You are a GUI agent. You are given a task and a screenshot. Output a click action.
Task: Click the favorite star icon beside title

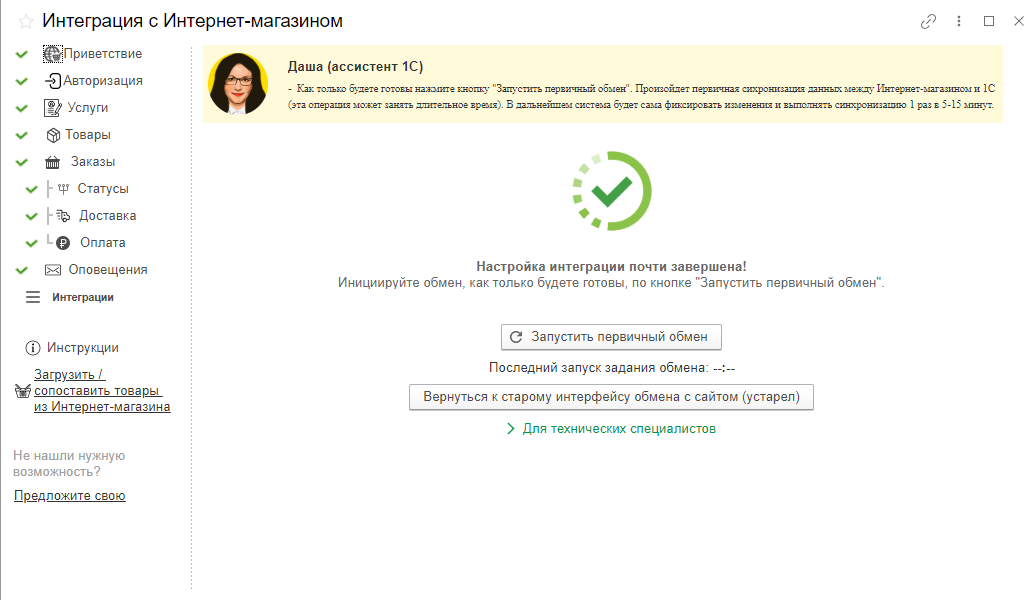click(26, 22)
